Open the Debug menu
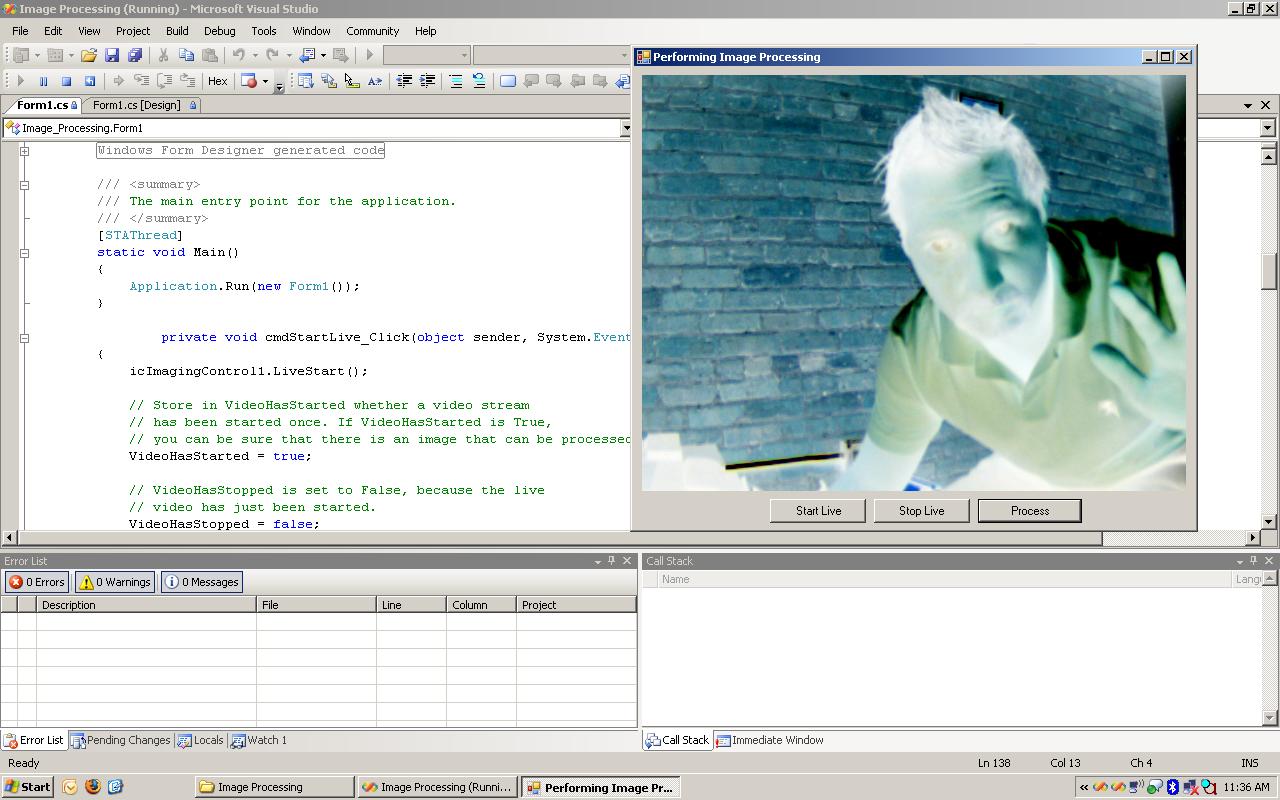 (x=219, y=31)
